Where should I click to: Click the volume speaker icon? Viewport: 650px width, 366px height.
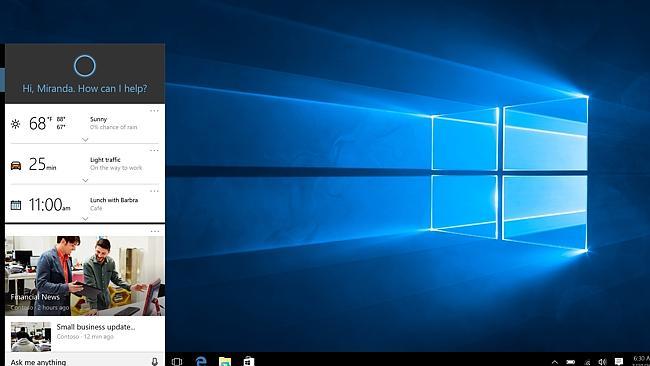[x=603, y=362]
